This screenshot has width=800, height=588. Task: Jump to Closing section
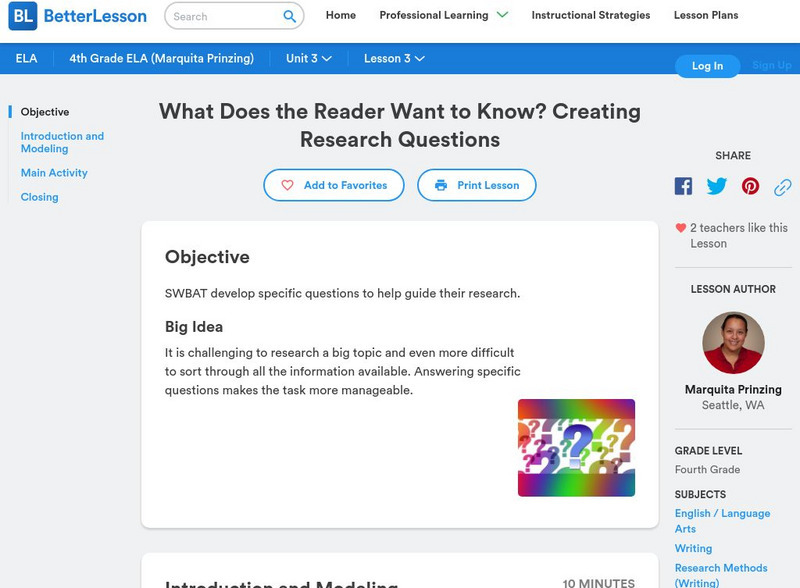[x=39, y=197]
